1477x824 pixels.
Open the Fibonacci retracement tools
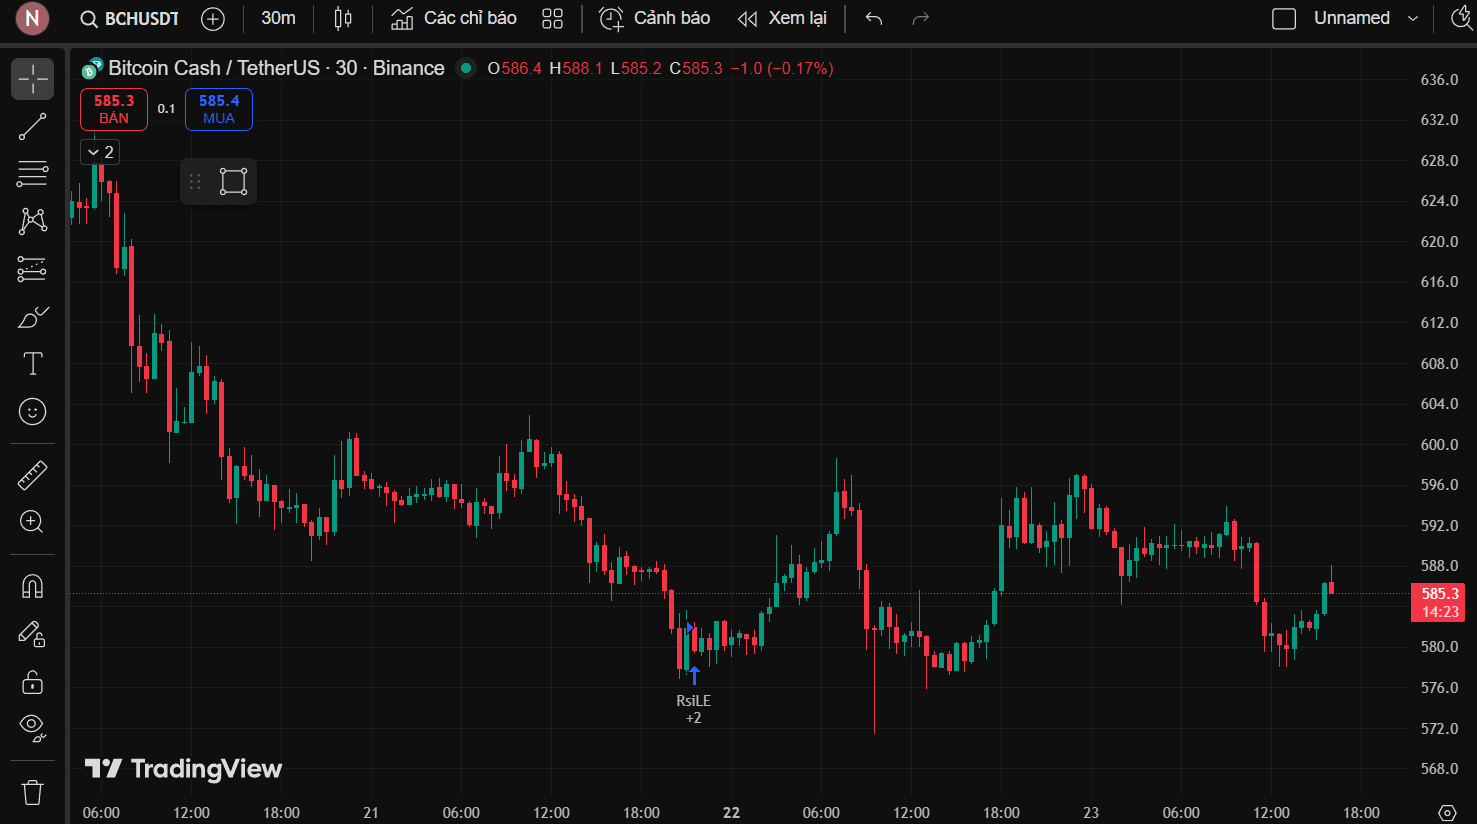32,174
